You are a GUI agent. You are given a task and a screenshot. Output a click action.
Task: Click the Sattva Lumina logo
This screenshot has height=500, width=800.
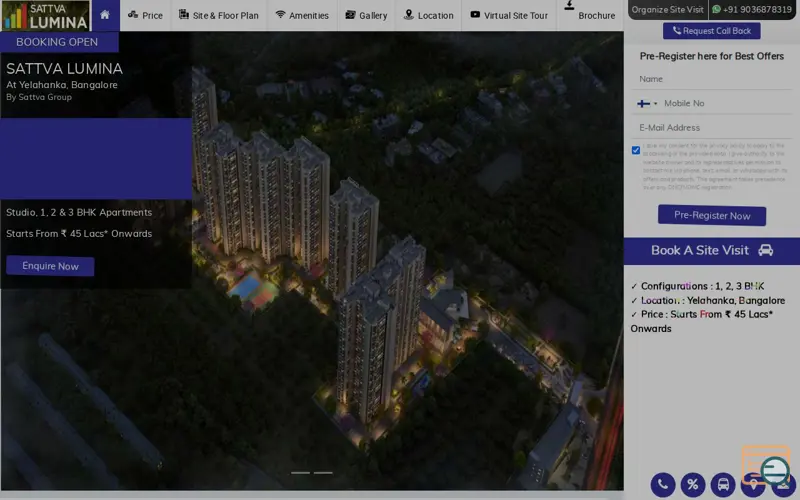(45, 15)
